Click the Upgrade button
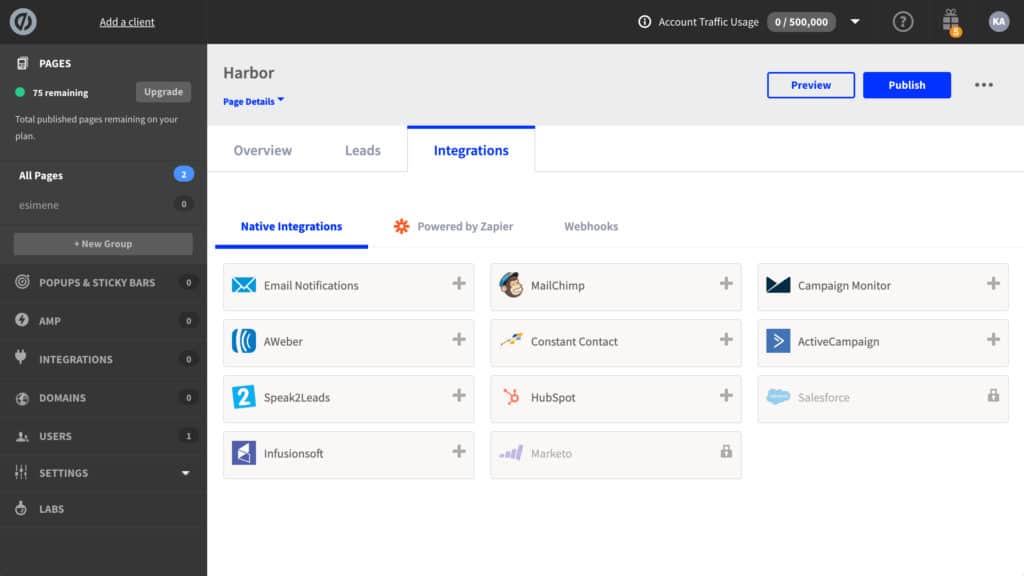Viewport: 1024px width, 576px height. point(163,92)
